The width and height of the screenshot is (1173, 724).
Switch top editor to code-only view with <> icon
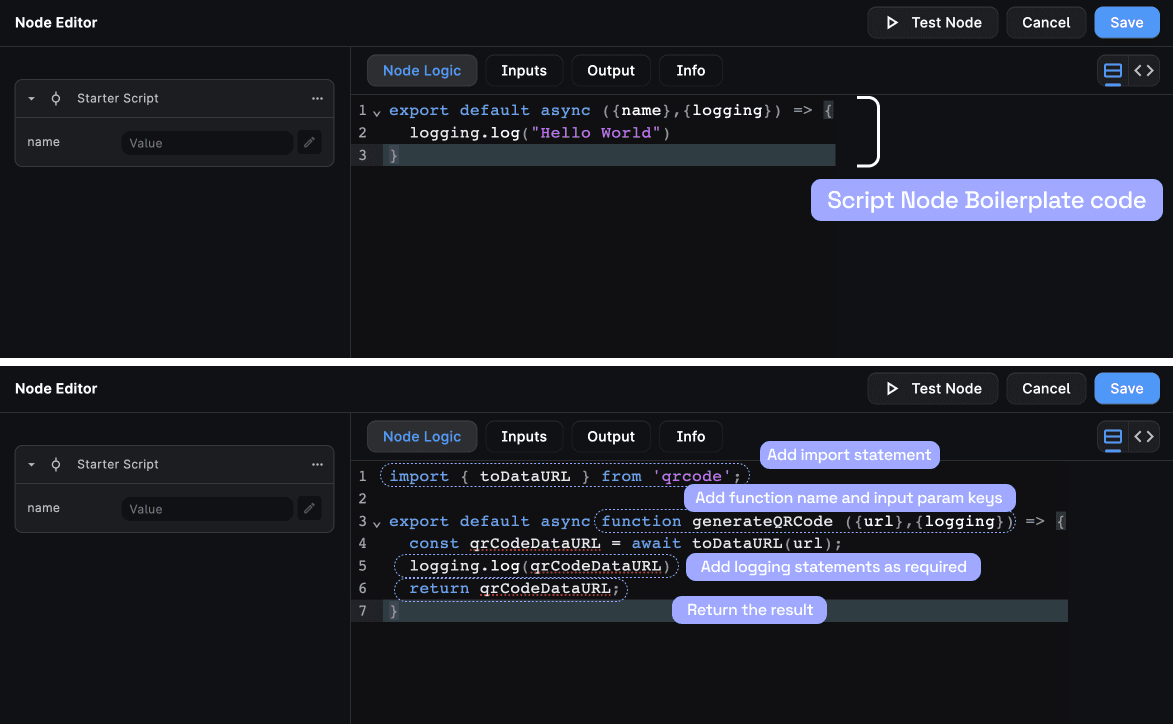(x=1144, y=70)
